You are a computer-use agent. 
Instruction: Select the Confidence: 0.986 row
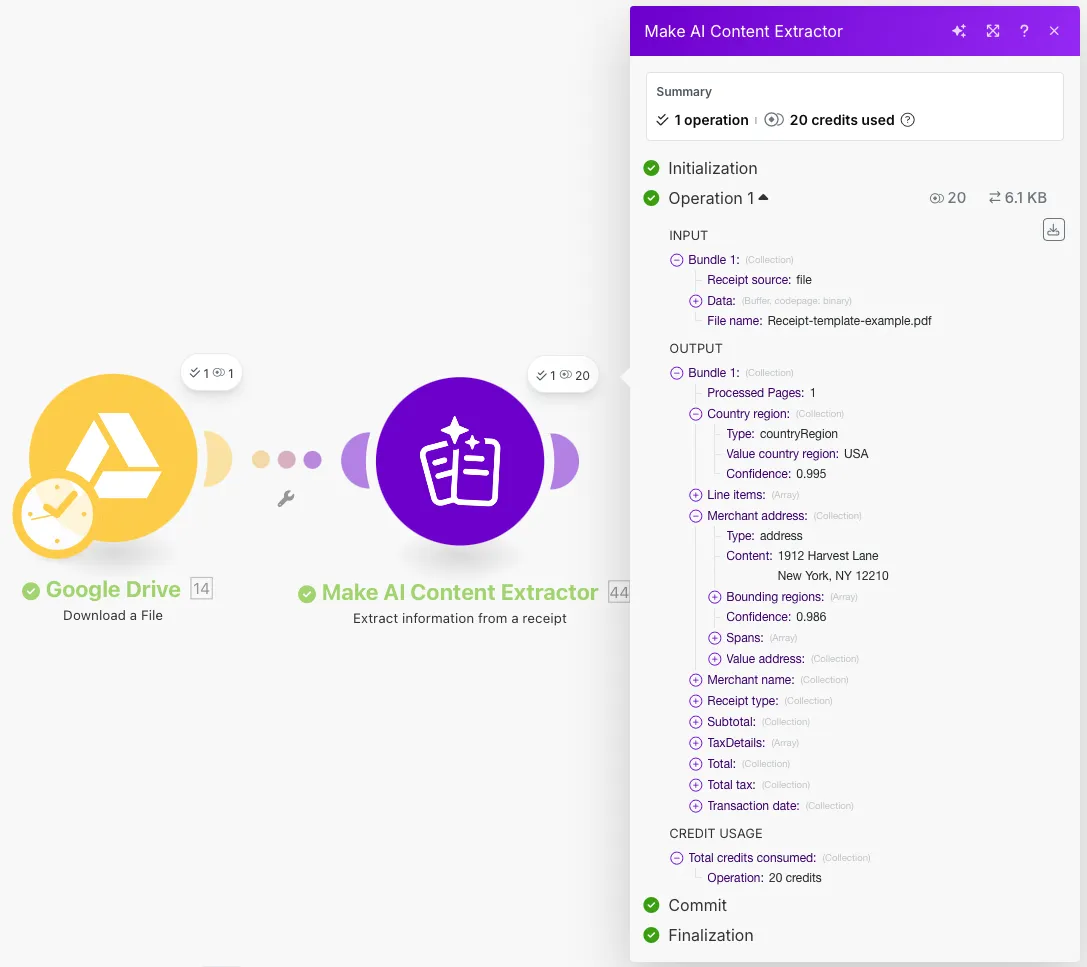tap(776, 617)
